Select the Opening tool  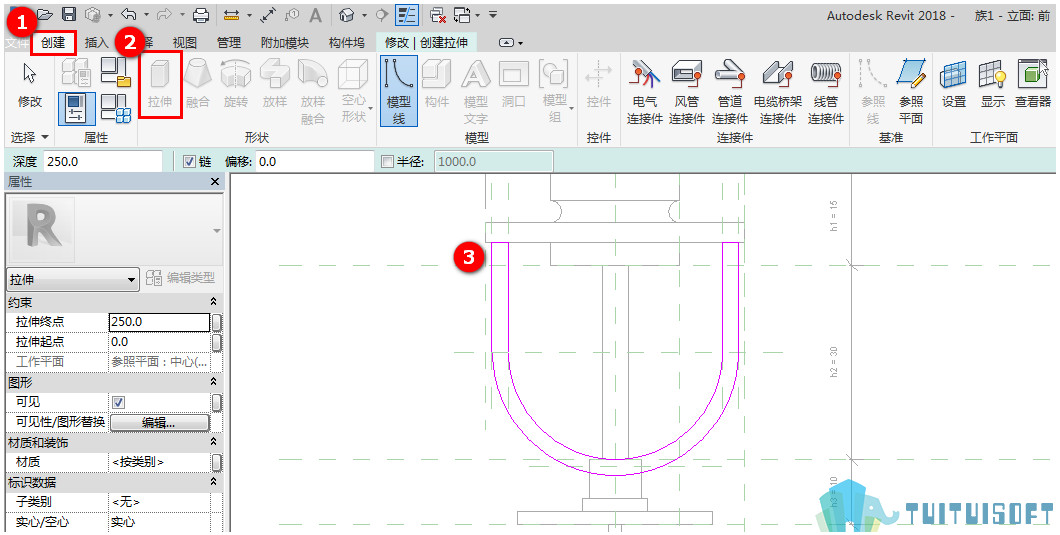(514, 84)
